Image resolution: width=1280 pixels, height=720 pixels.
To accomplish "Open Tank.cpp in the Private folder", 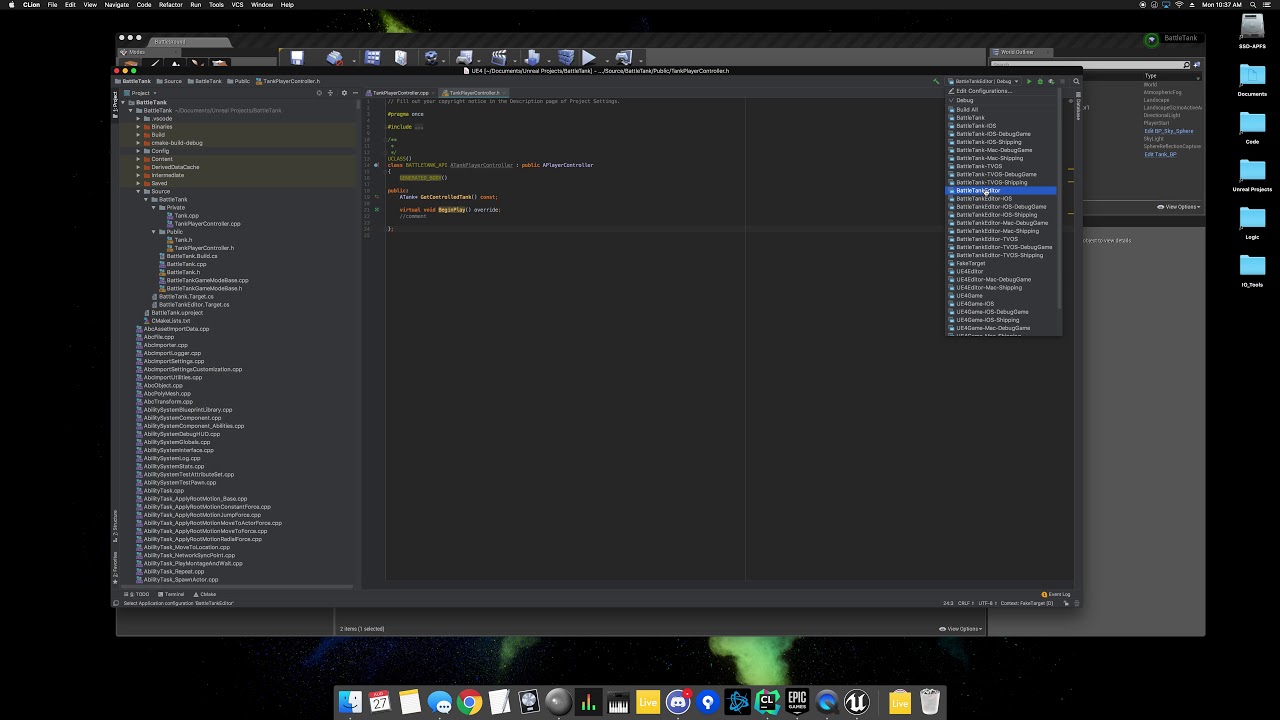I will (186, 216).
